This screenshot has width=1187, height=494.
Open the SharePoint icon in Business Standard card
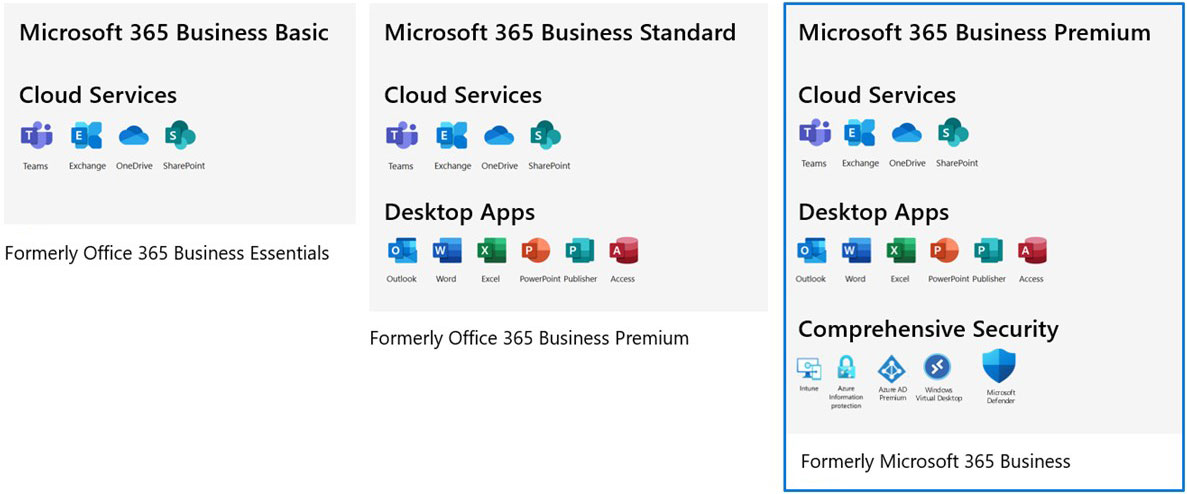(x=546, y=136)
